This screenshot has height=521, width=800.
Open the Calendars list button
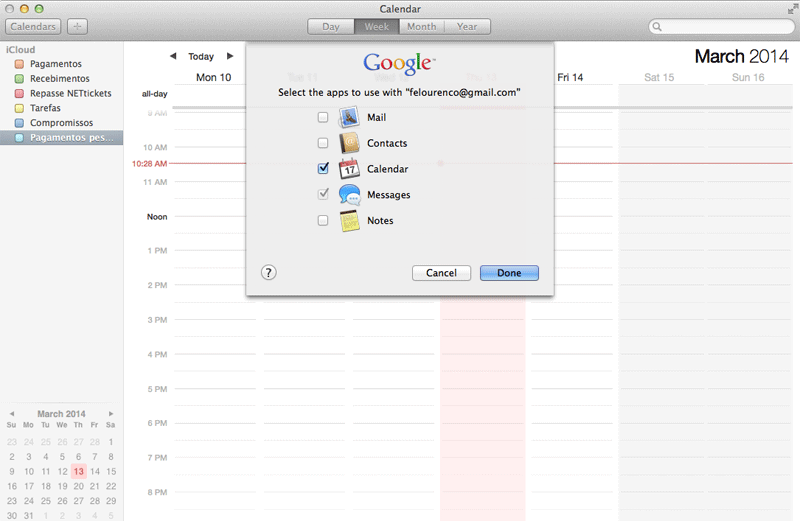[33, 27]
